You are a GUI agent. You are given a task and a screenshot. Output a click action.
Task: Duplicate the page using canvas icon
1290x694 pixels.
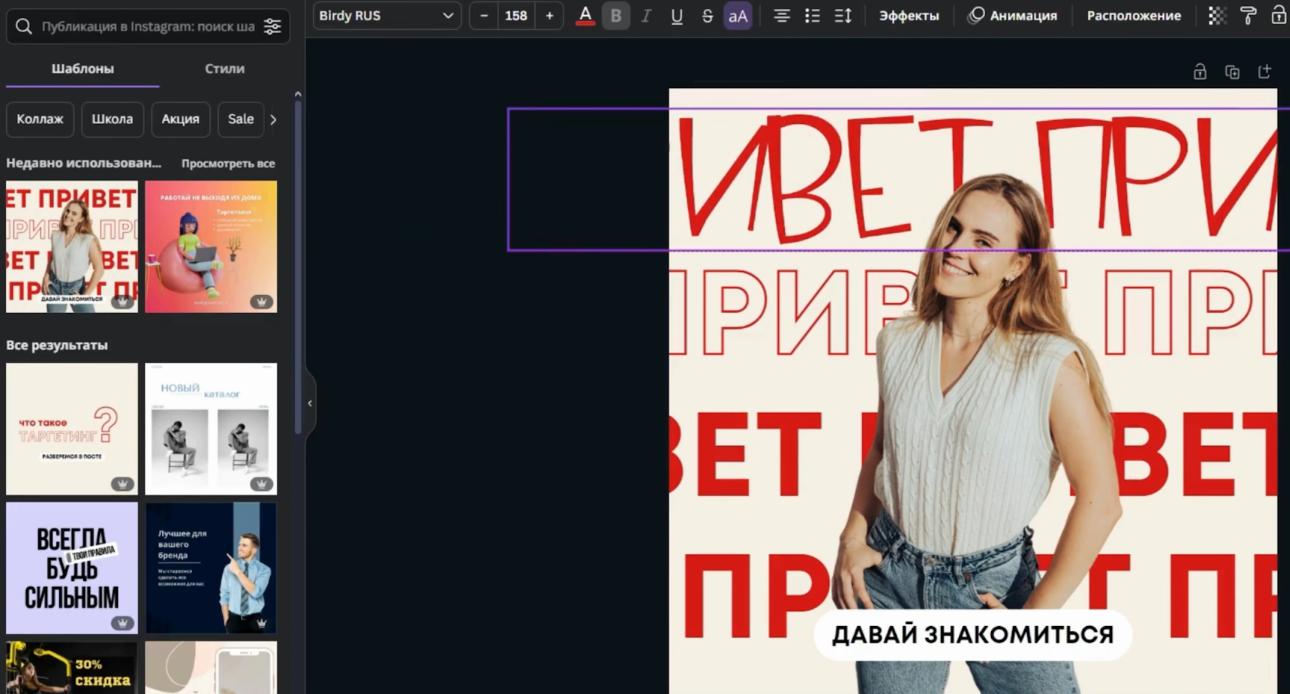1232,72
